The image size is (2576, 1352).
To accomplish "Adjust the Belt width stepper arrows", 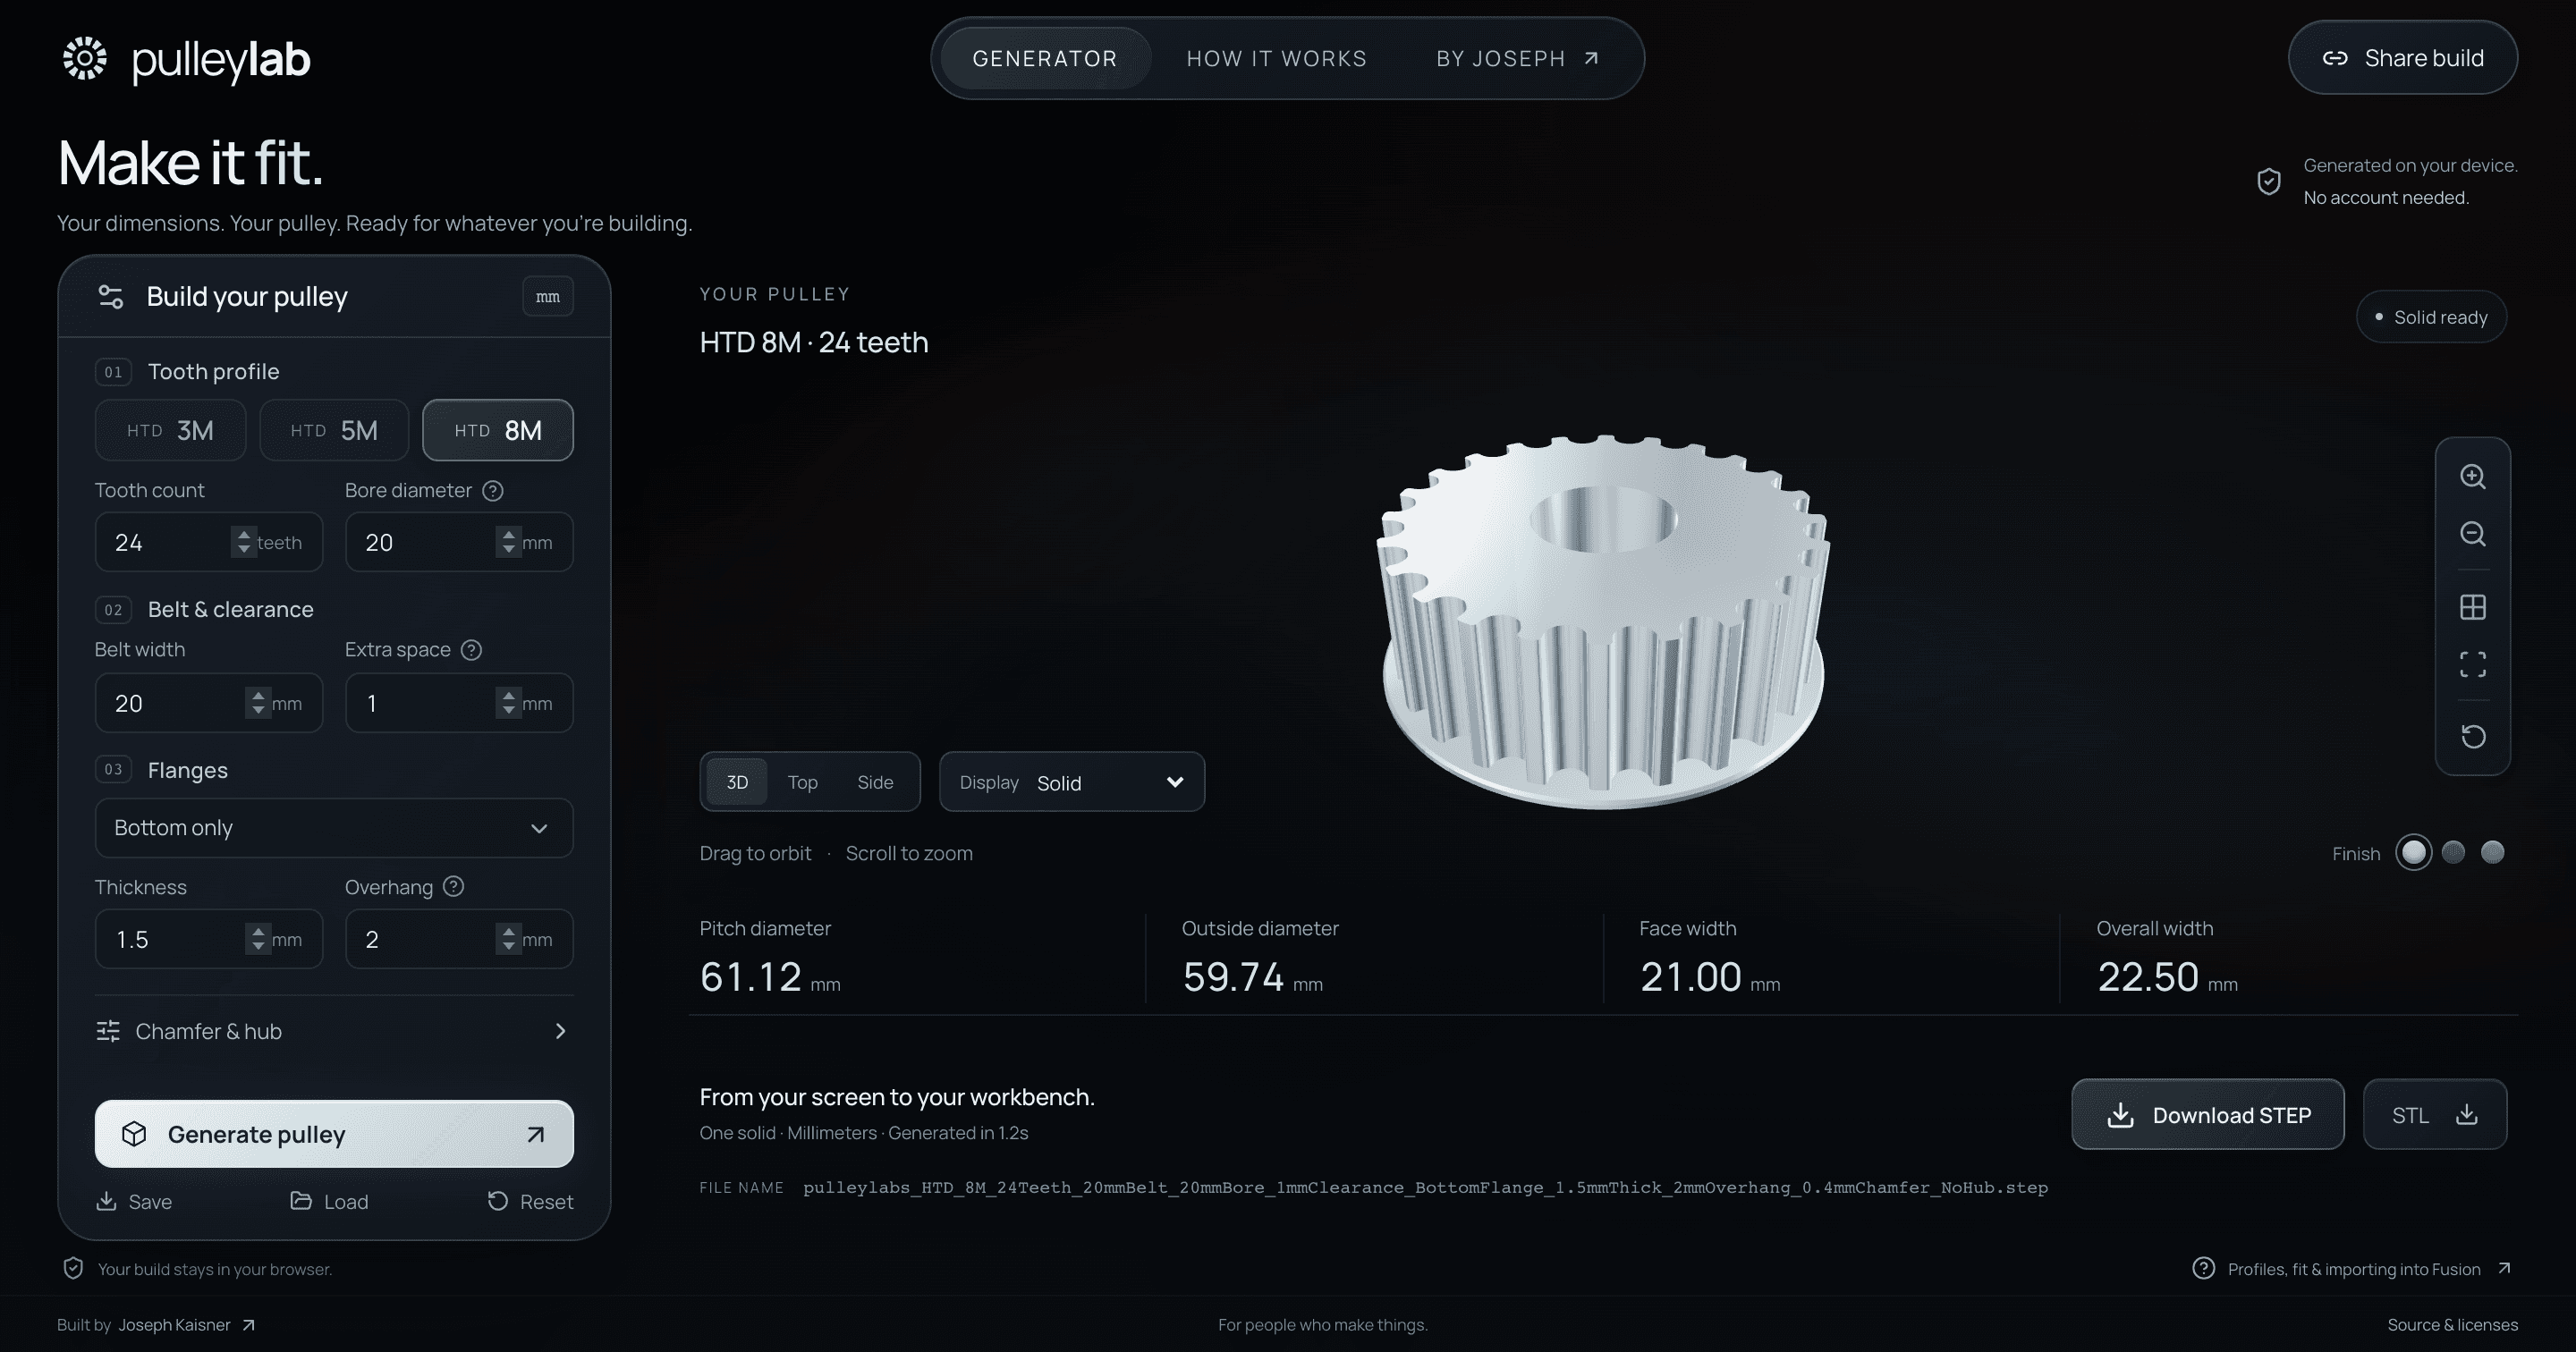I will (259, 703).
